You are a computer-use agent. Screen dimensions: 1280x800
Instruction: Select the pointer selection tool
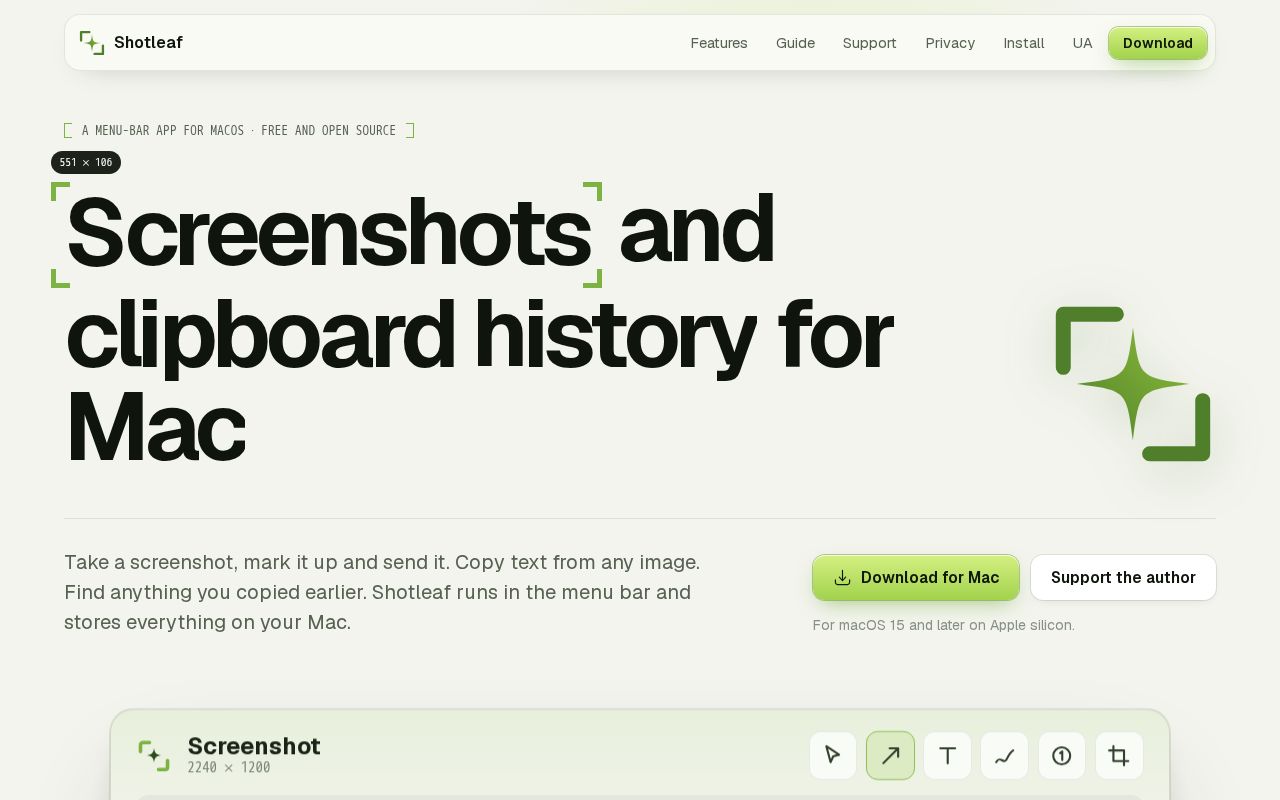pyautogui.click(x=833, y=756)
